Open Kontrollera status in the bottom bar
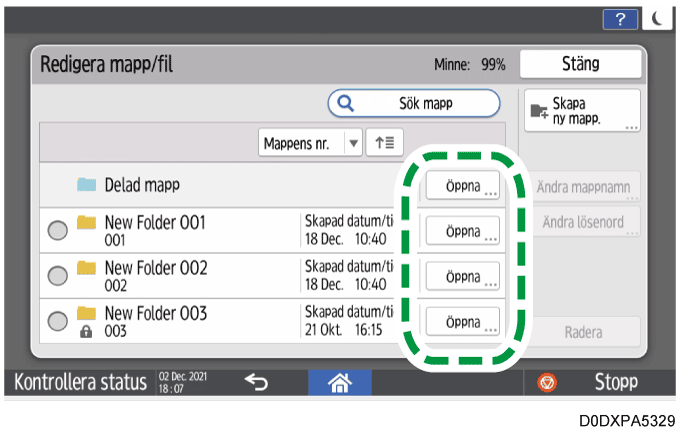679x431 pixels. pyautogui.click(x=78, y=382)
